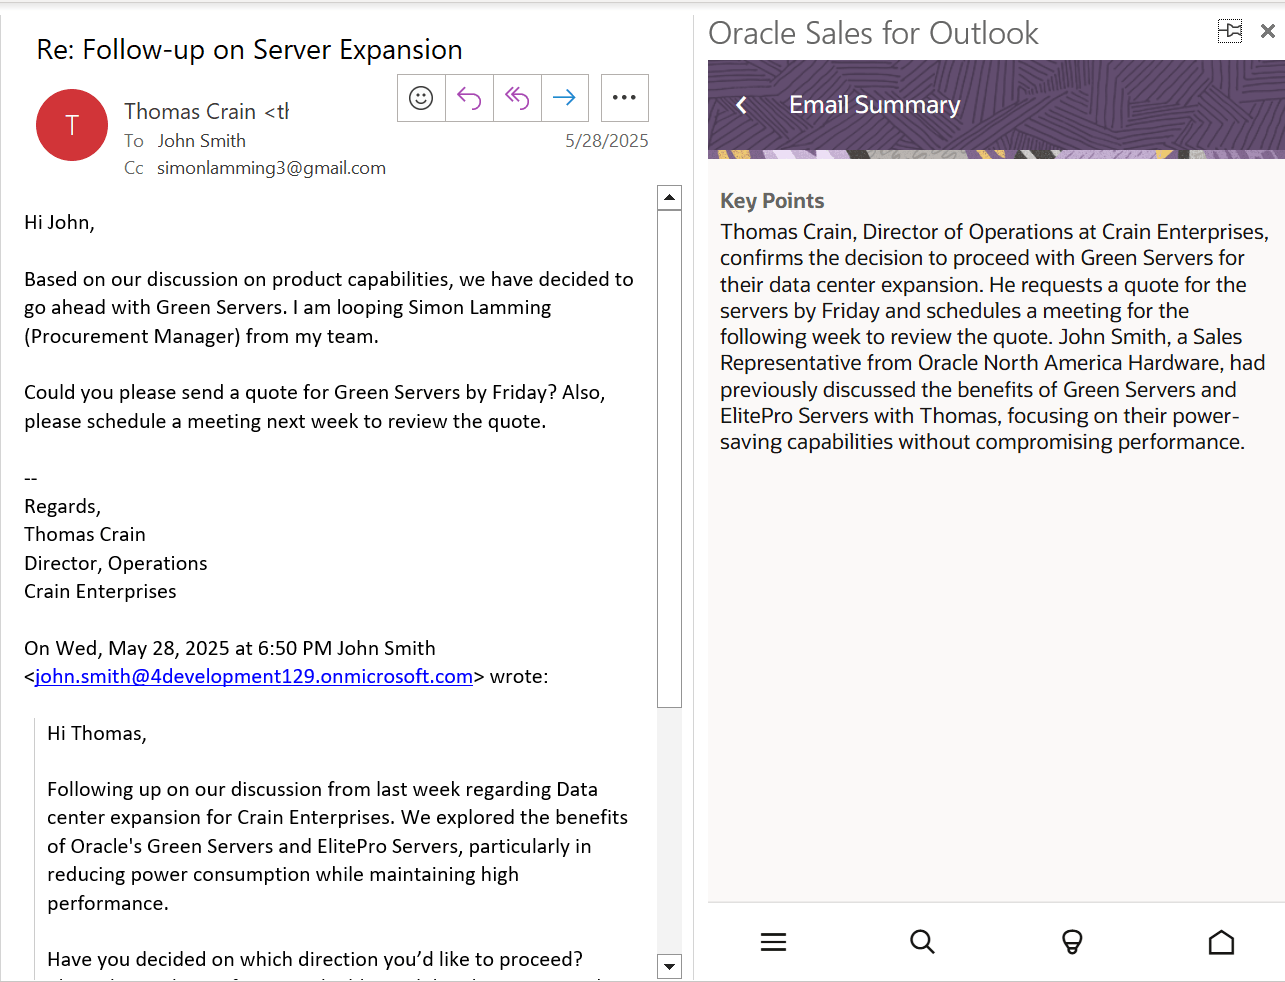
Task: Forward this email message
Action: (565, 98)
